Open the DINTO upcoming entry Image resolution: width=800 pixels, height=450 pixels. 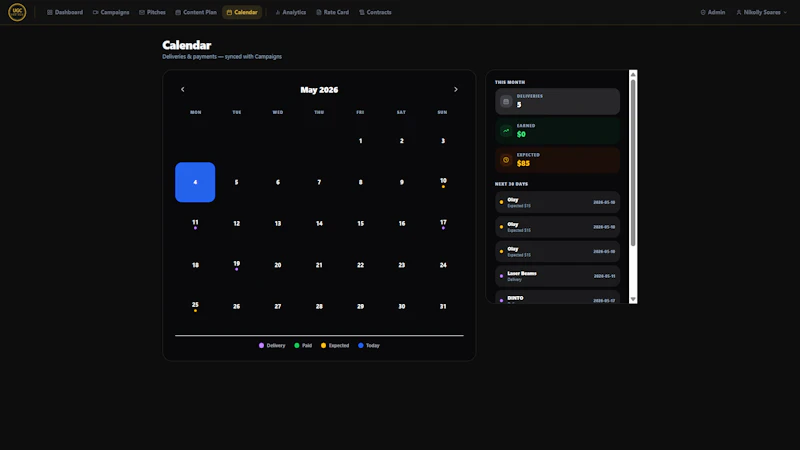pos(557,298)
